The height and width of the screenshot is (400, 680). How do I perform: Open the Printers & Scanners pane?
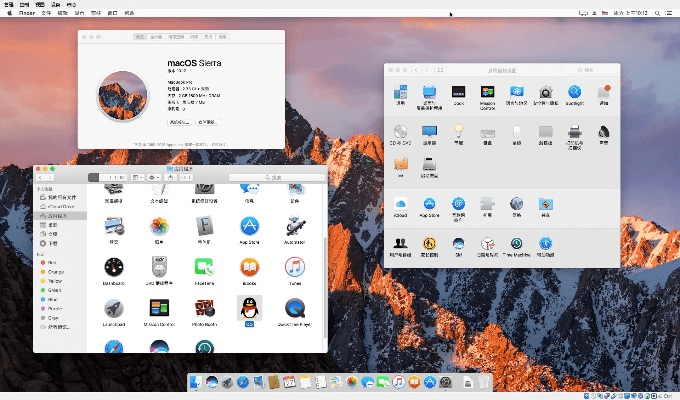point(575,132)
